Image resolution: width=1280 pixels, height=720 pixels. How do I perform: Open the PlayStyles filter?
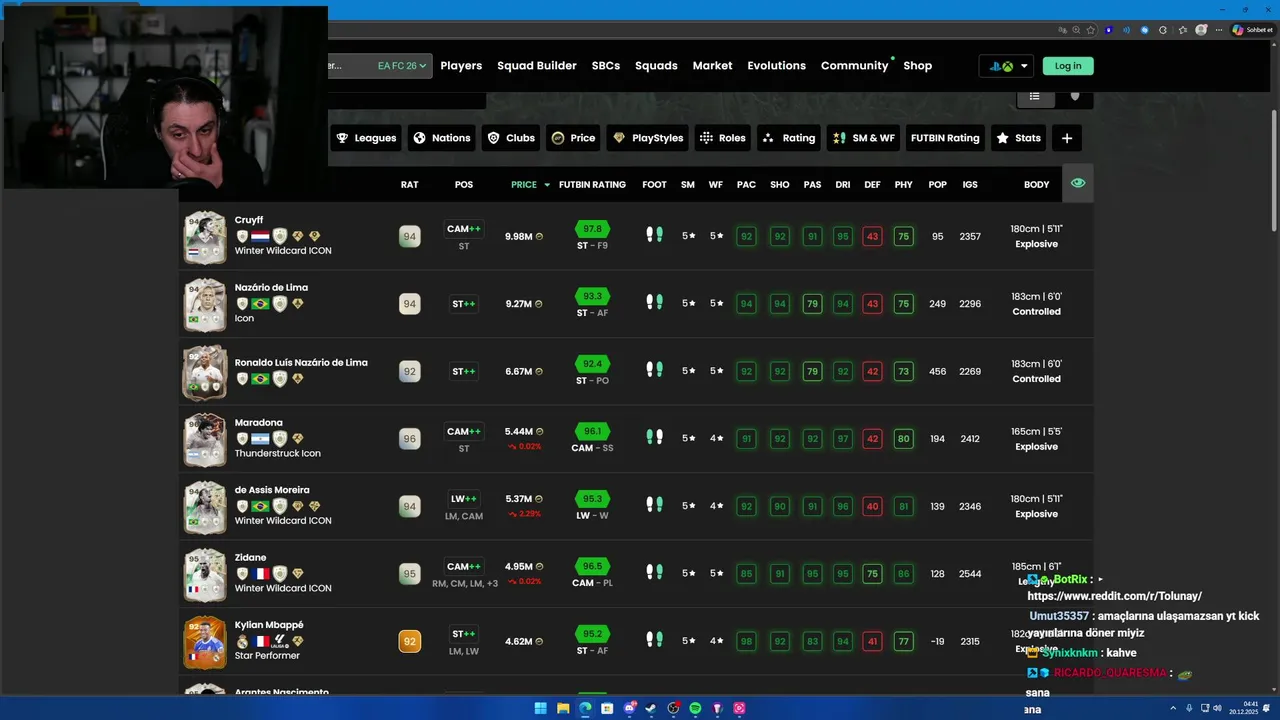pos(648,138)
